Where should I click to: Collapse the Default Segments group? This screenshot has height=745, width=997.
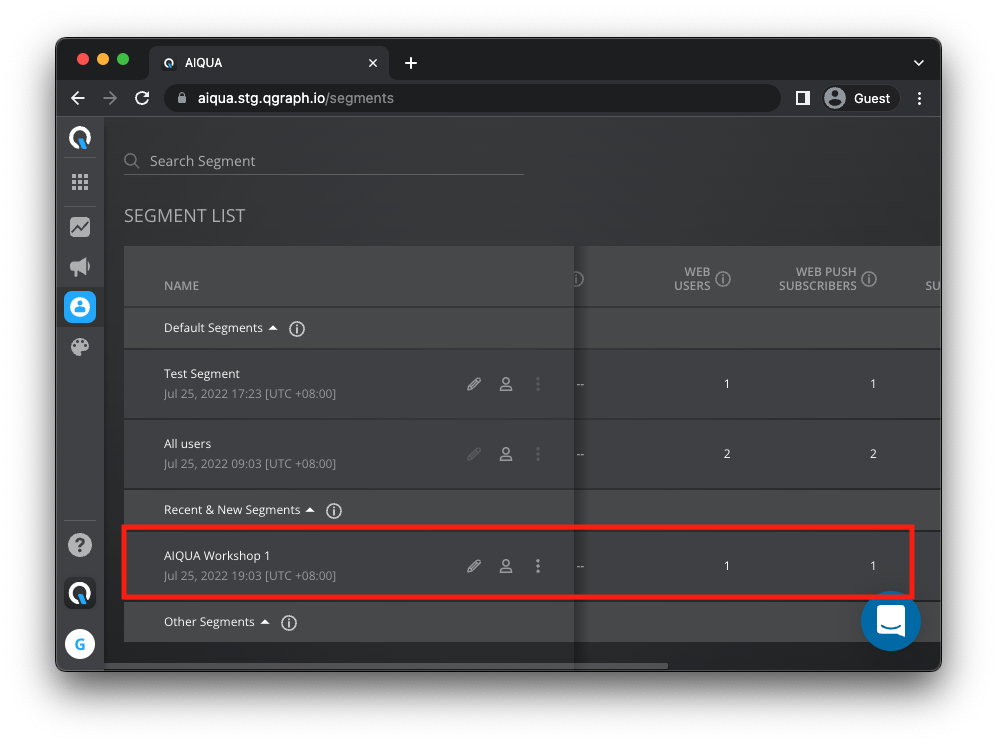273,328
